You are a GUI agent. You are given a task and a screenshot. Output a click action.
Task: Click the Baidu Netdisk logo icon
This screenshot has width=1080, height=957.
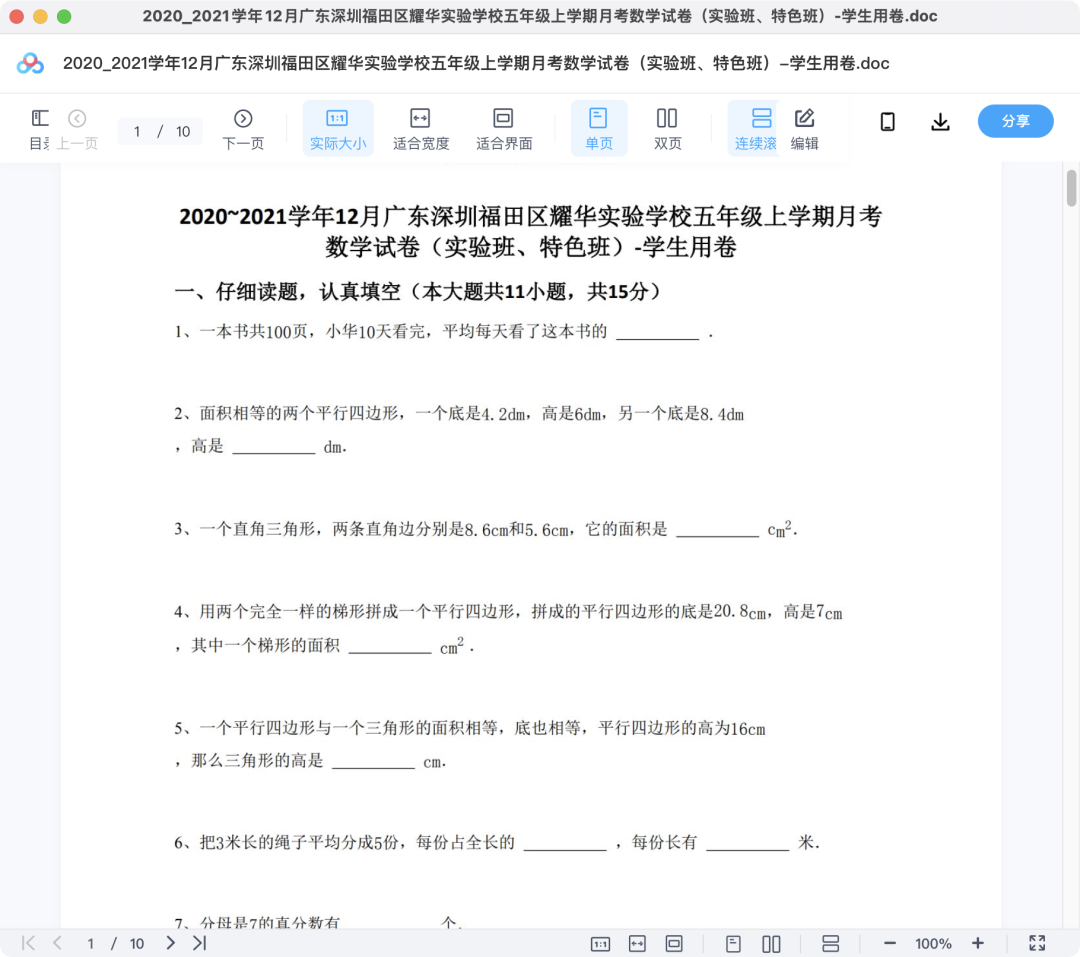point(30,63)
